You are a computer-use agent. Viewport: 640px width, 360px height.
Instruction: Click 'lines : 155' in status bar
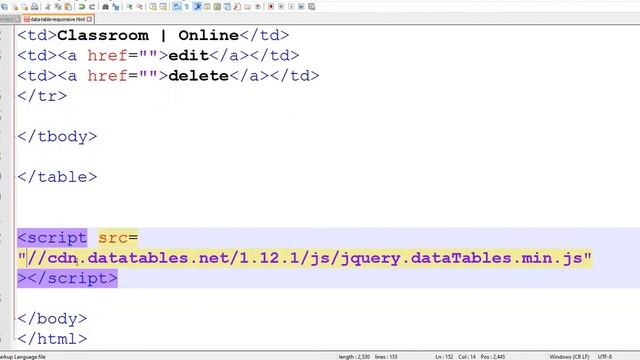[x=386, y=357]
